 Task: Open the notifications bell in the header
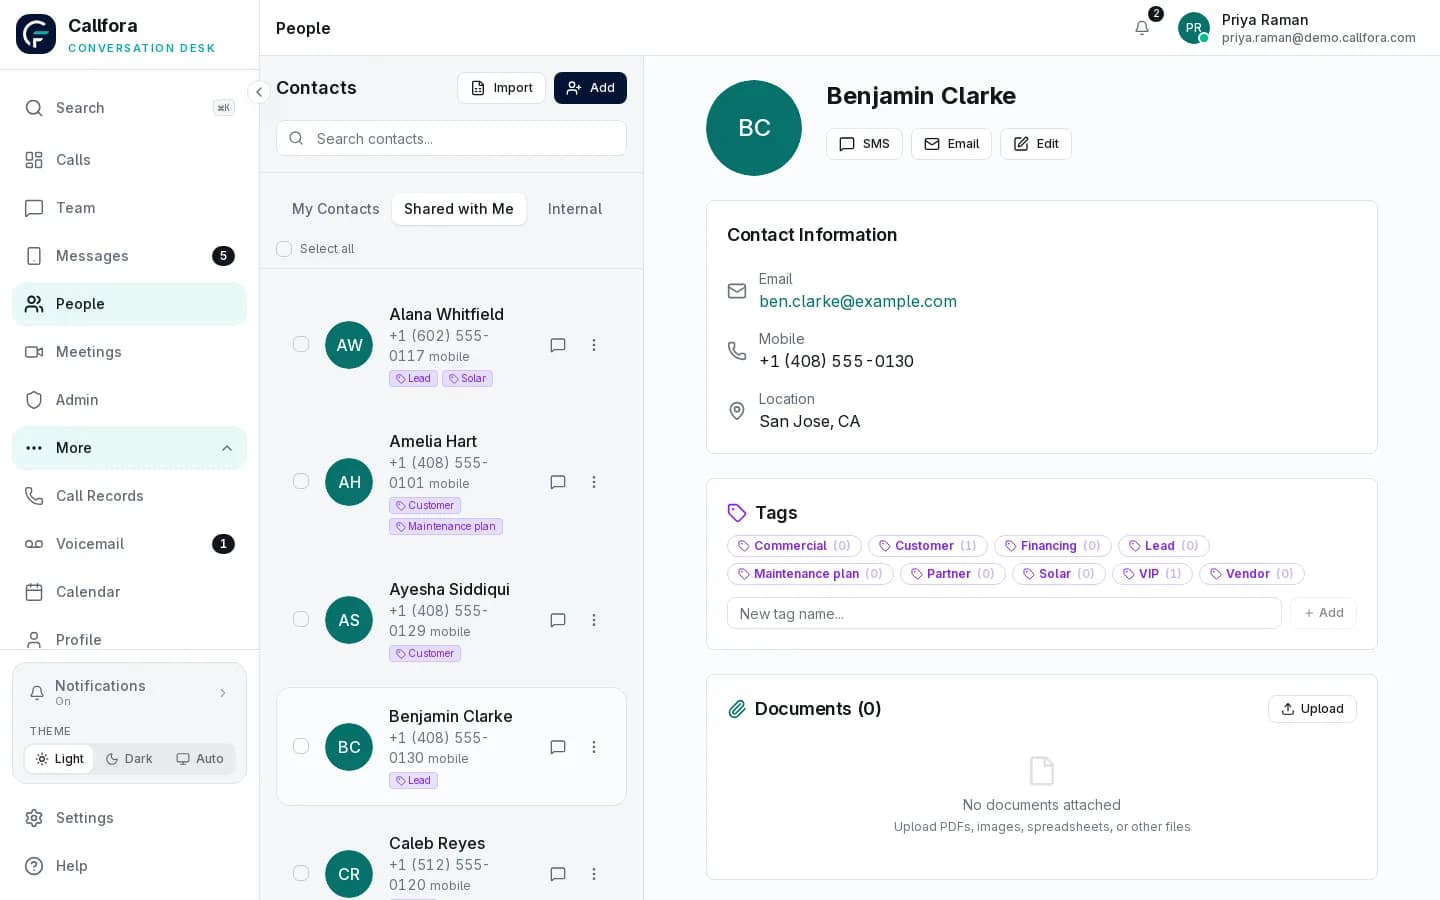tap(1142, 28)
